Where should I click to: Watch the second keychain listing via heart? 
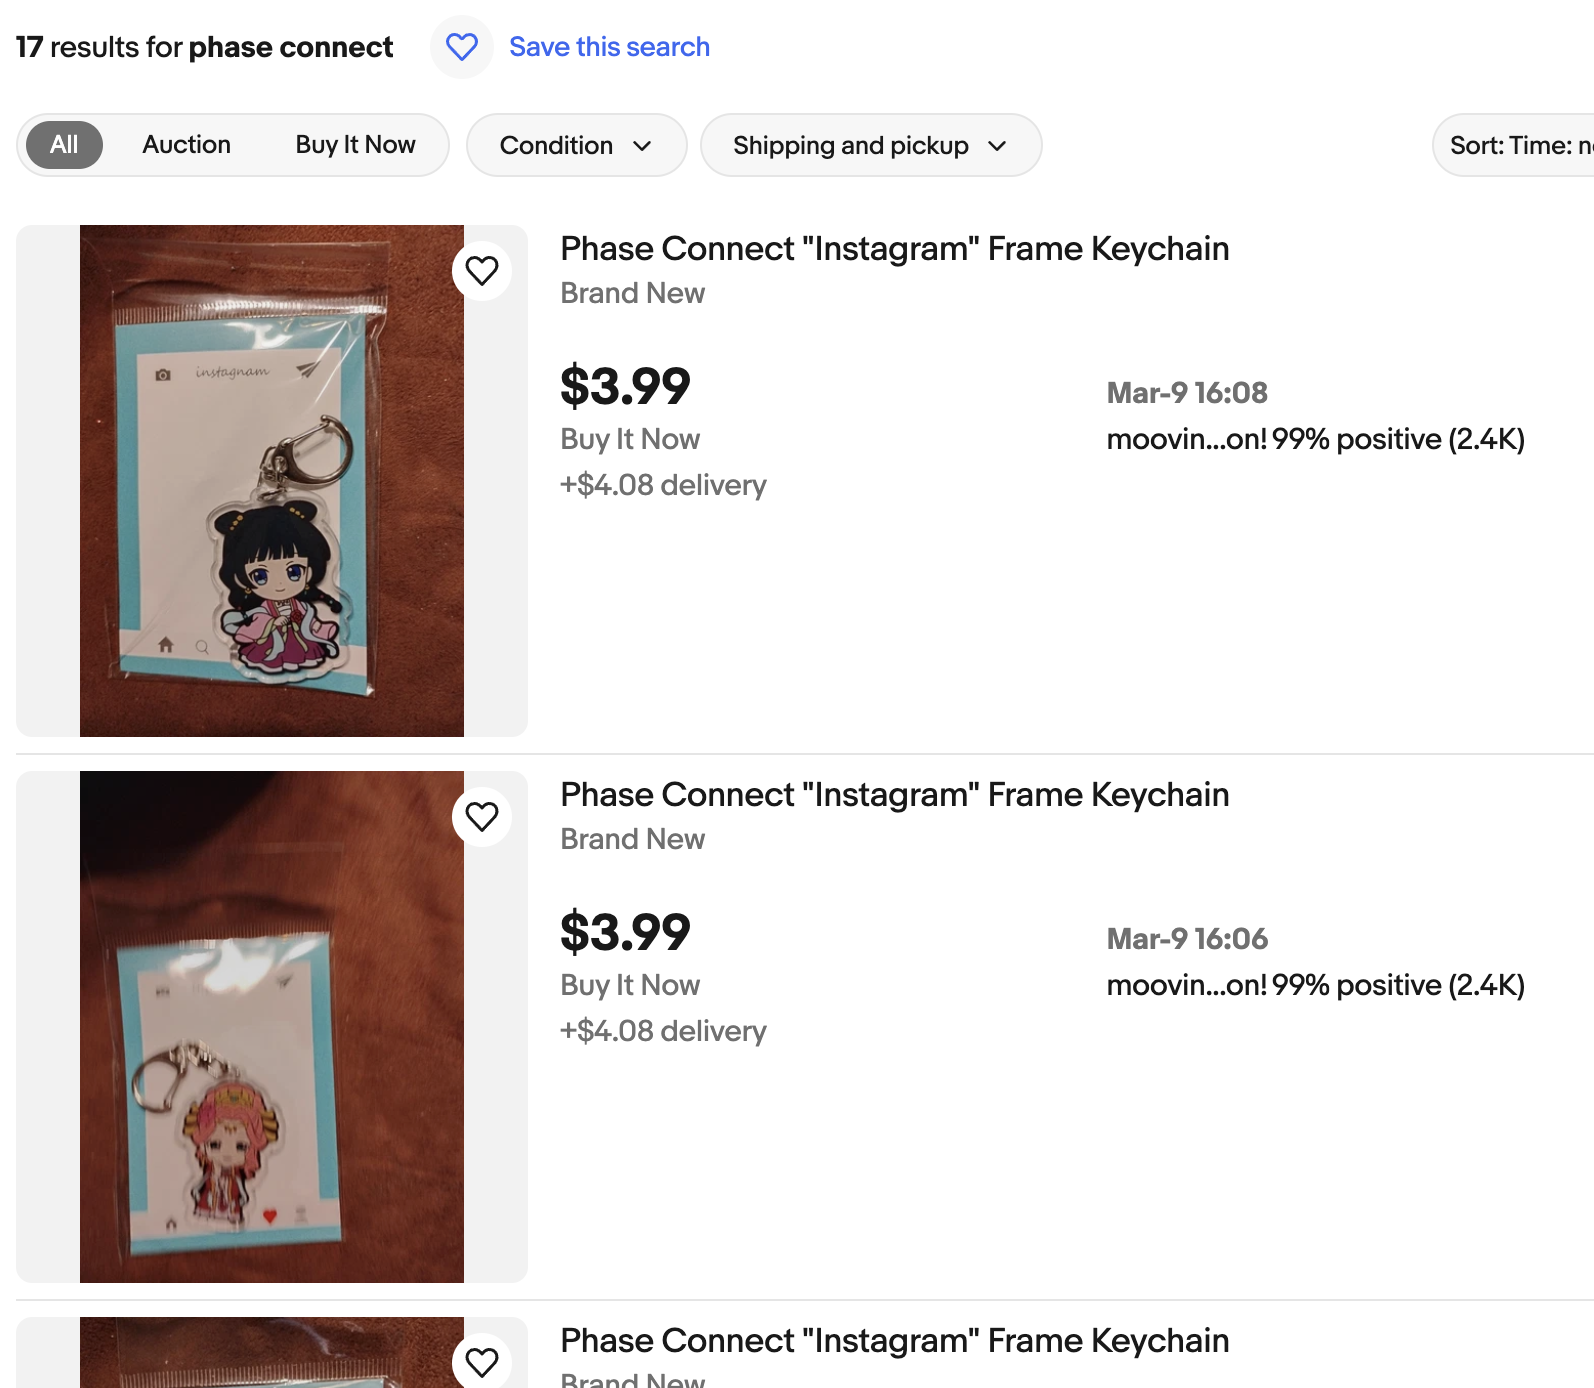click(x=482, y=816)
